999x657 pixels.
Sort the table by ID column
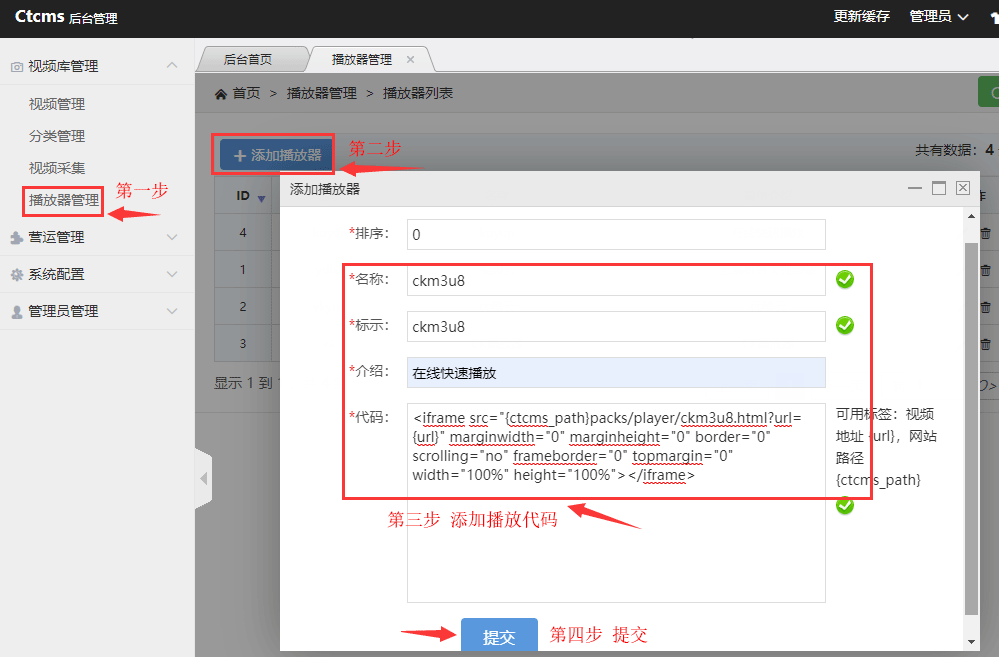point(261,198)
